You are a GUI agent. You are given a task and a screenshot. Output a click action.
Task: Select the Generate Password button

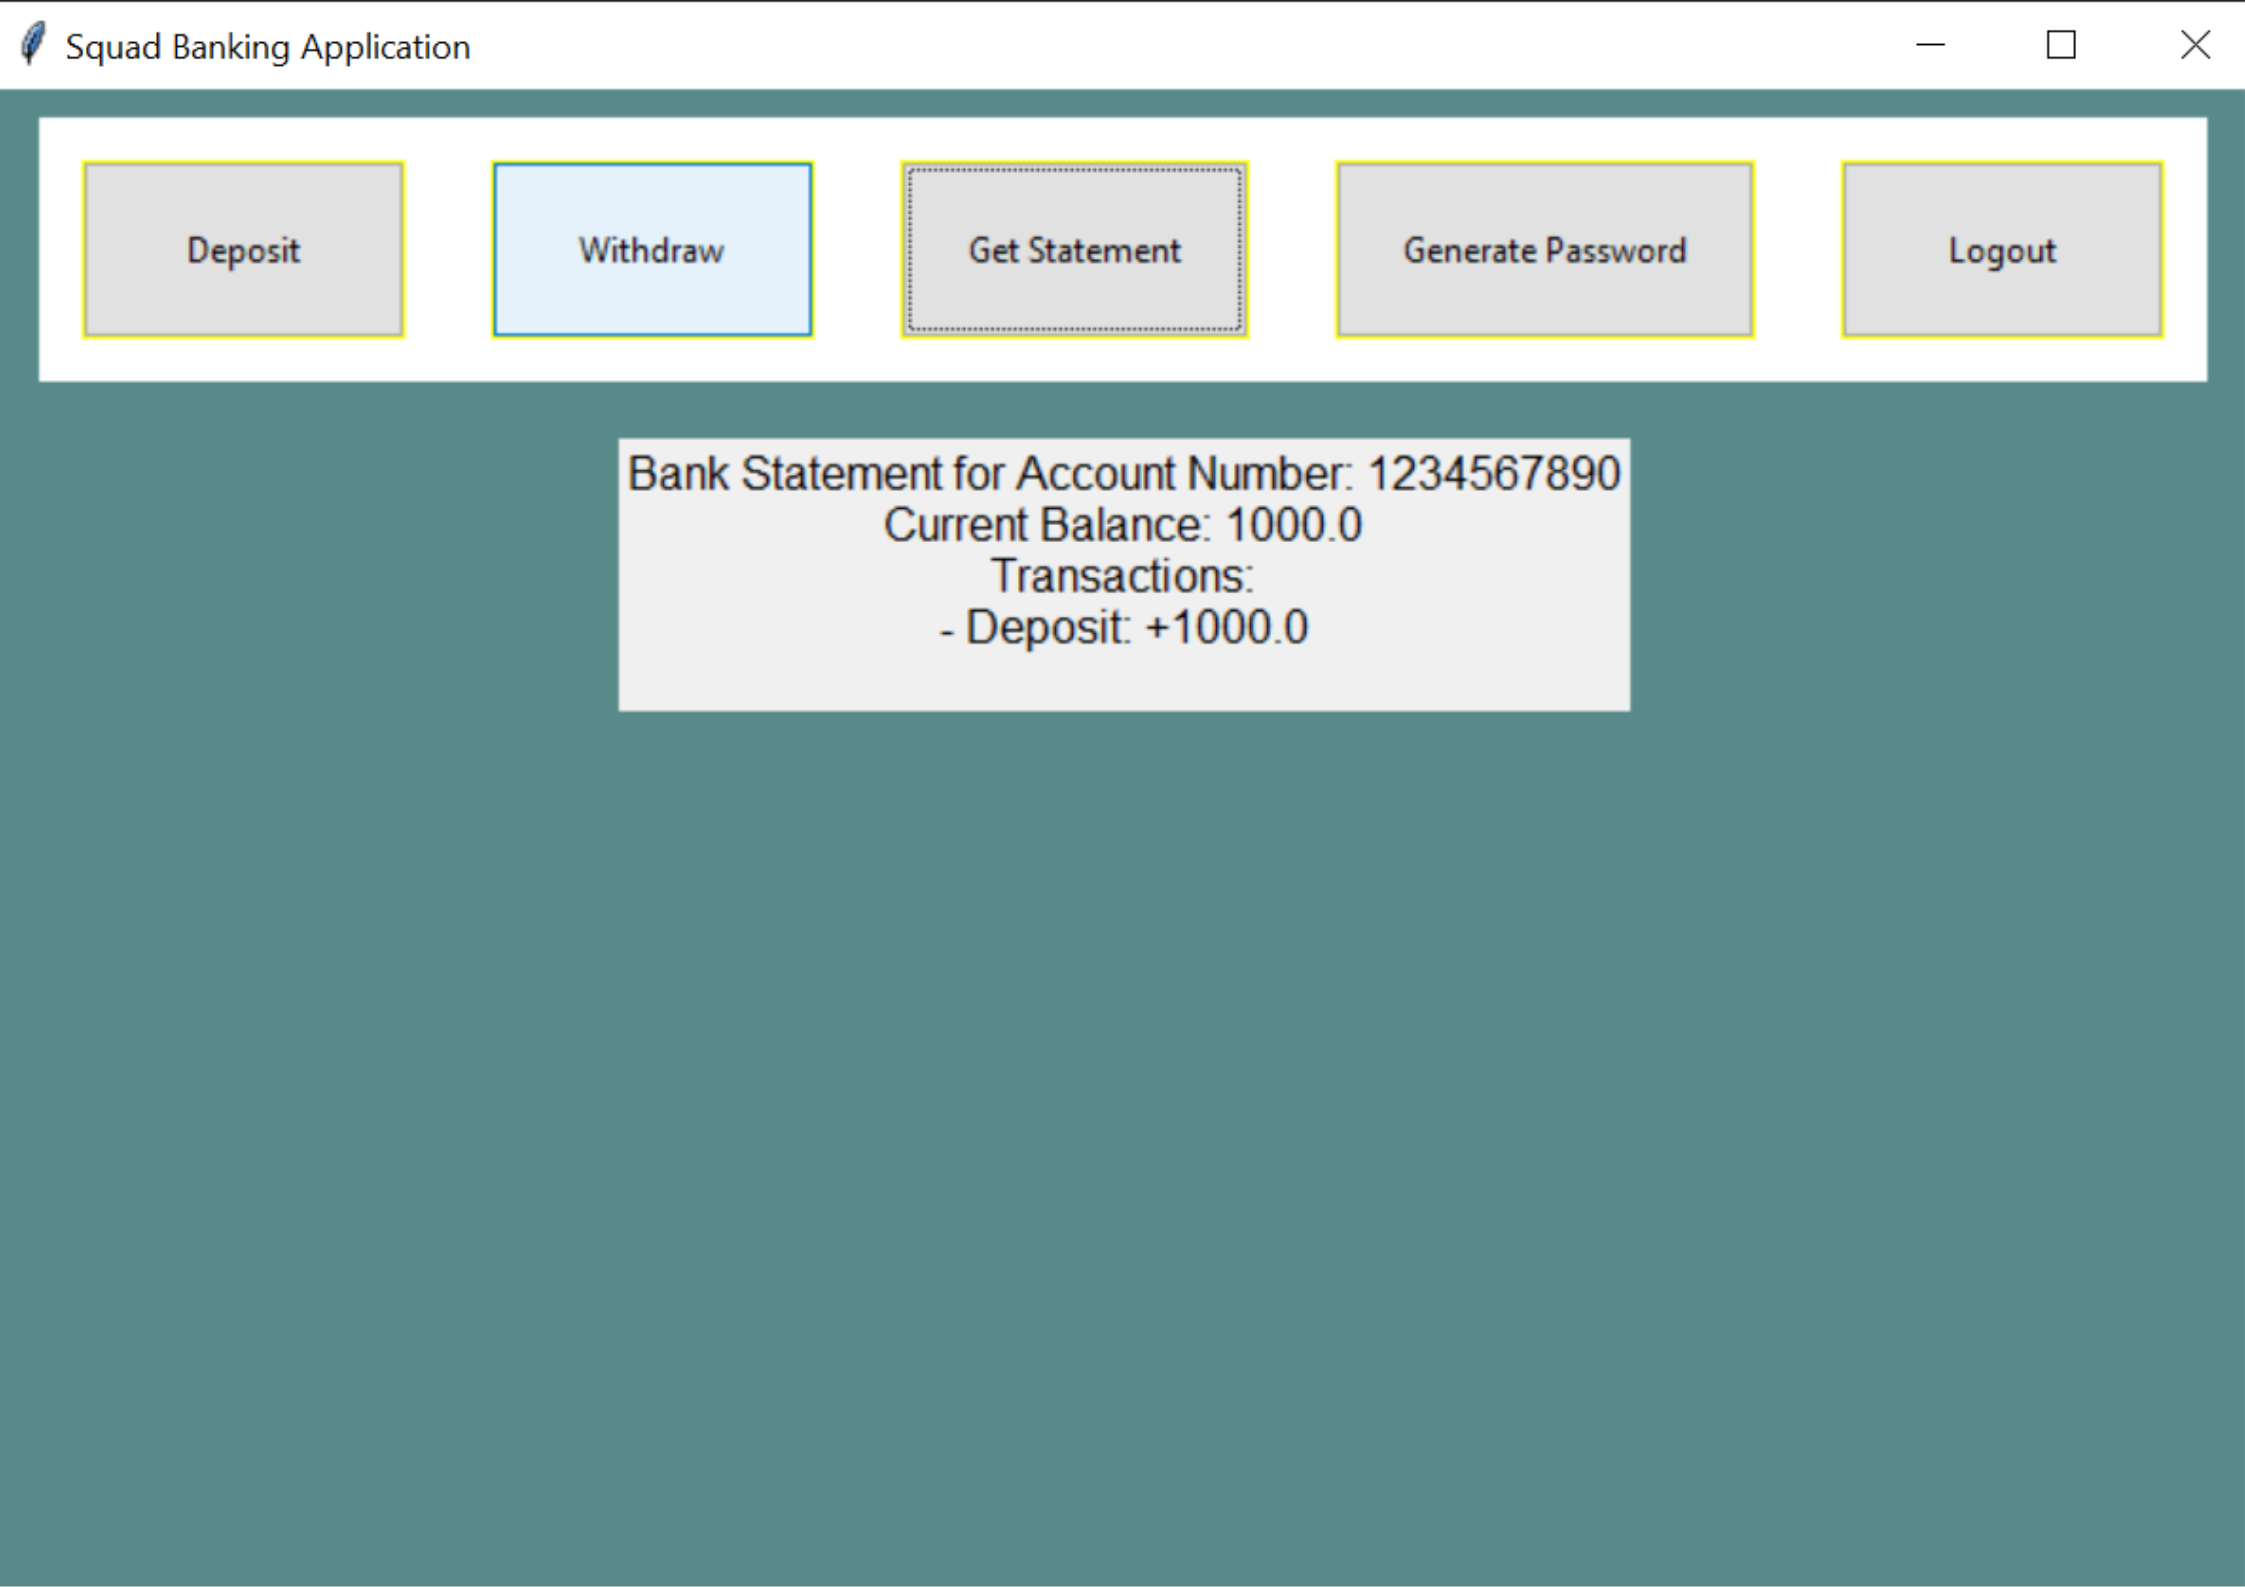coord(1544,250)
